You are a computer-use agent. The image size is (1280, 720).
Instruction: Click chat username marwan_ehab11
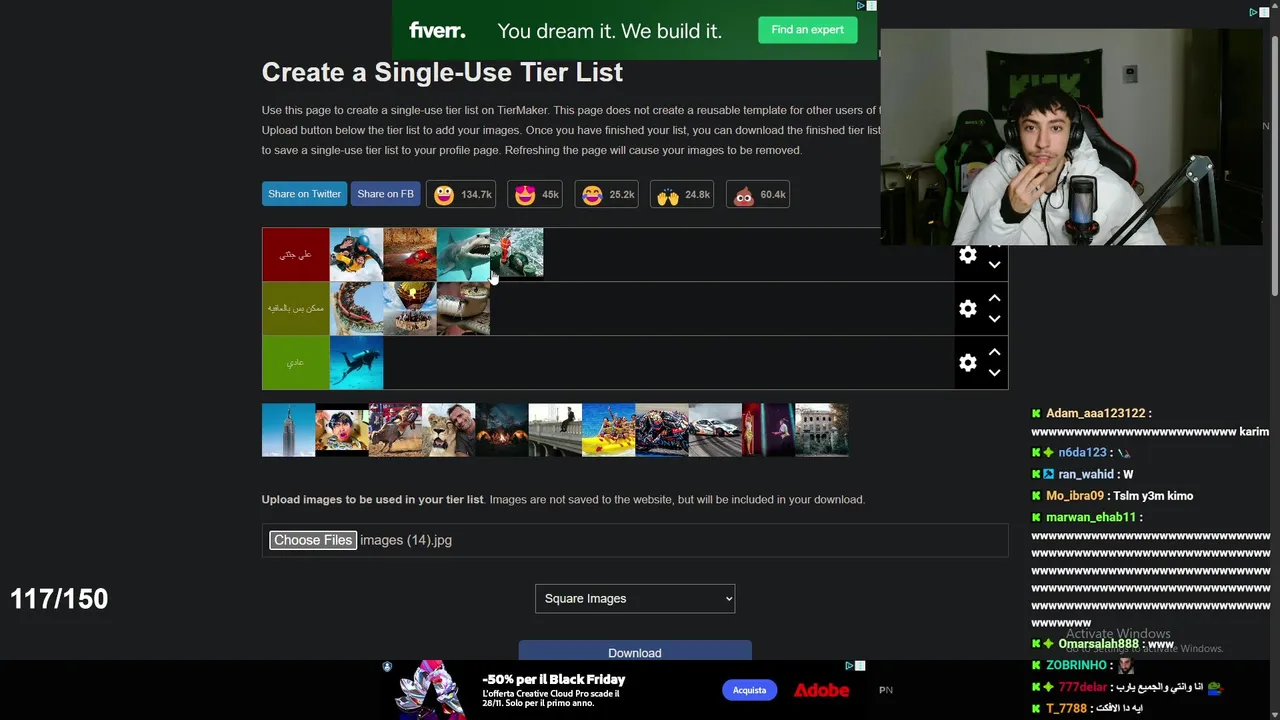coord(1091,517)
